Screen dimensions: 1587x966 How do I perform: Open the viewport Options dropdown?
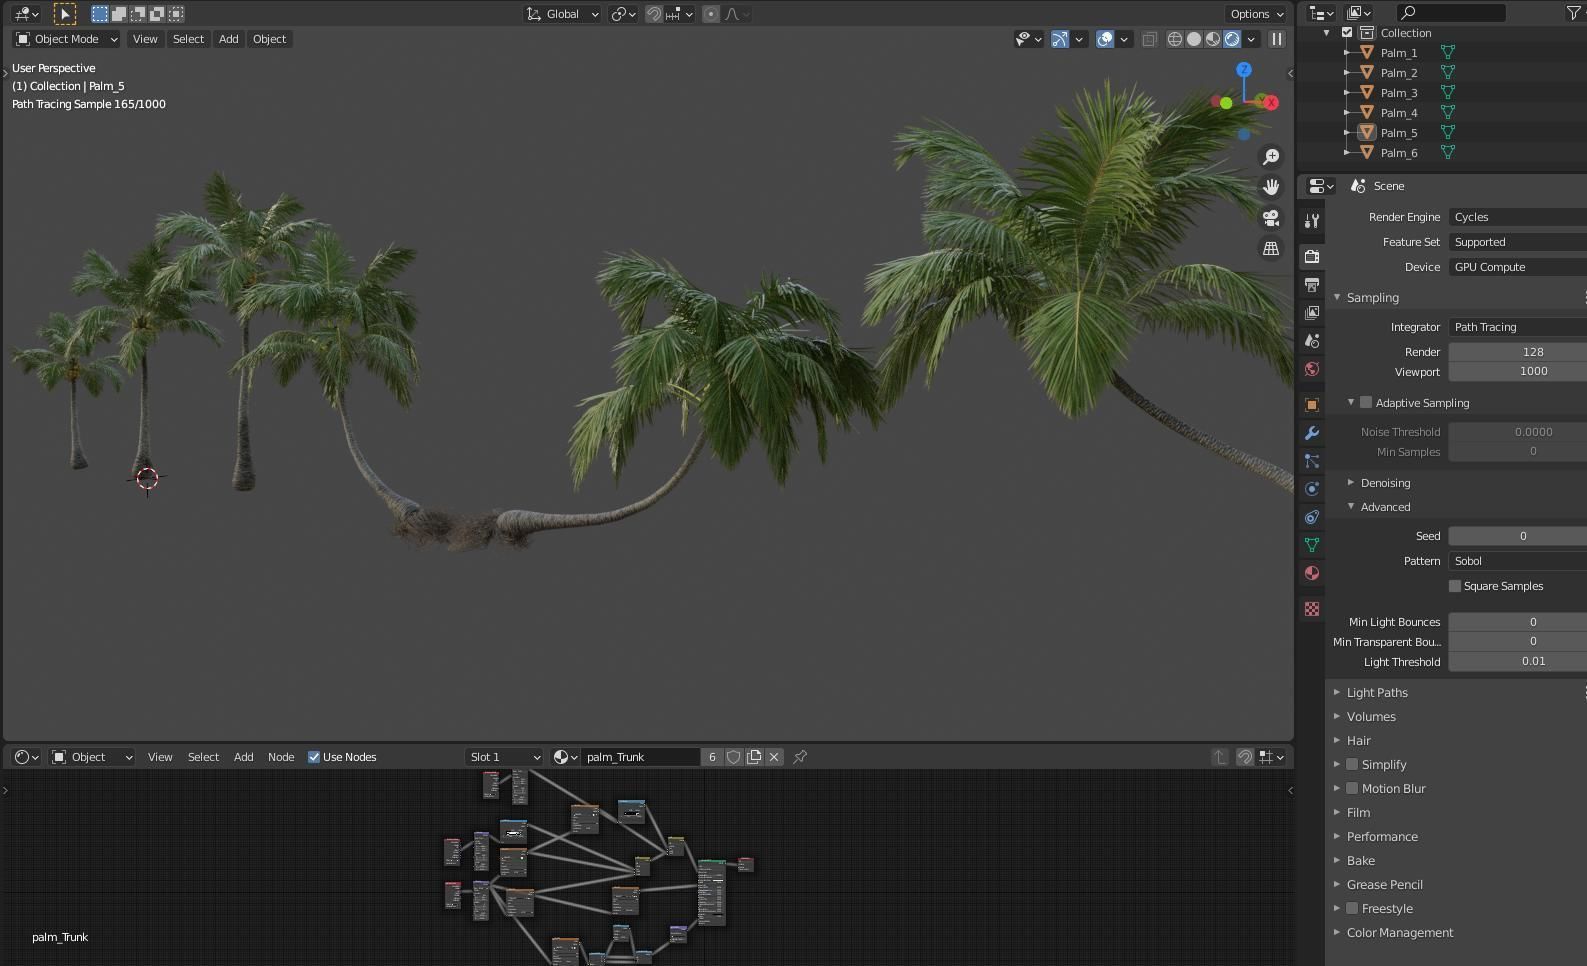[x=1257, y=14]
